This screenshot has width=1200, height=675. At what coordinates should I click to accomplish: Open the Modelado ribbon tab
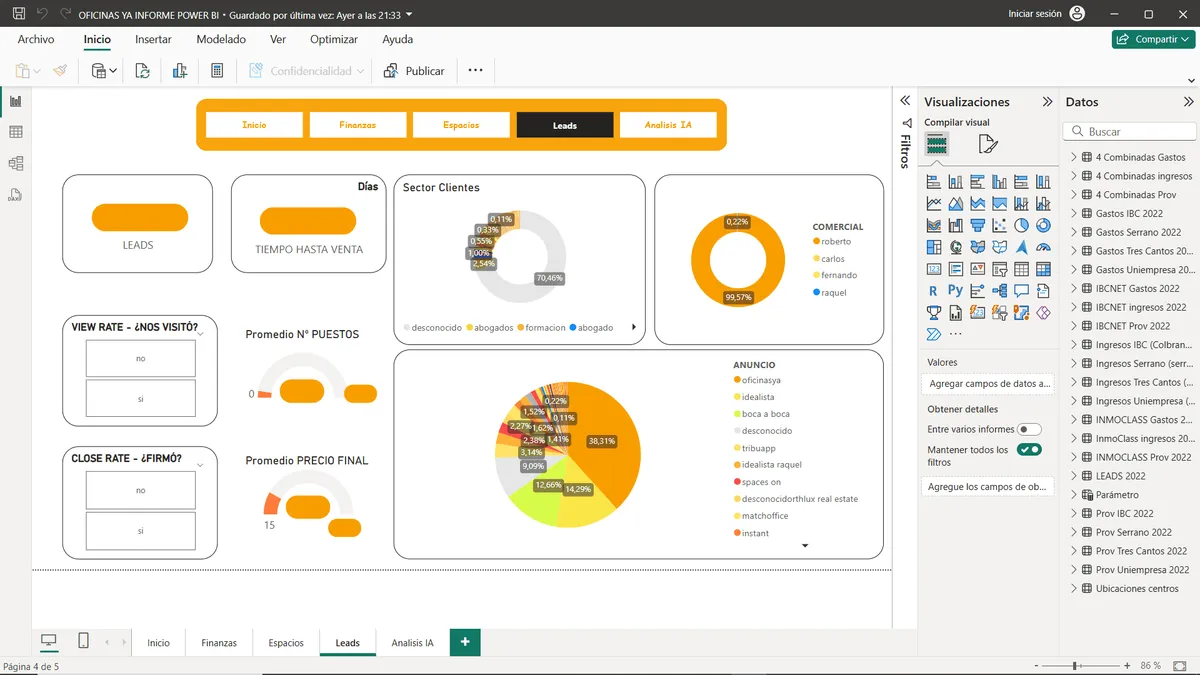click(221, 39)
